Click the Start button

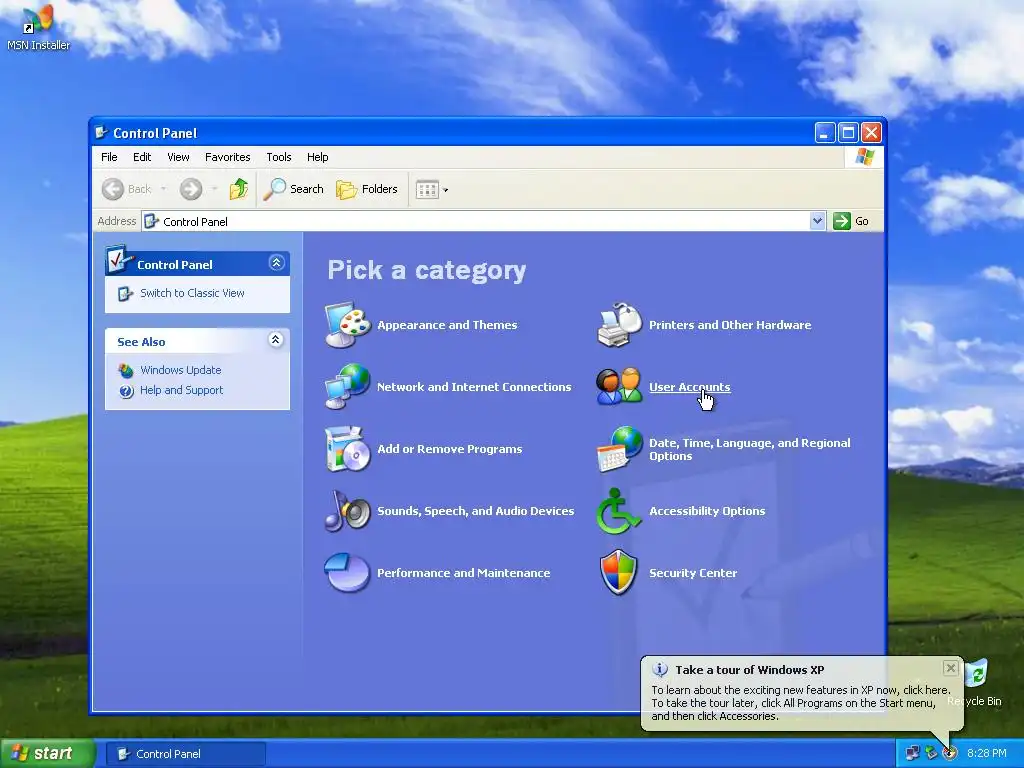pyautogui.click(x=47, y=754)
